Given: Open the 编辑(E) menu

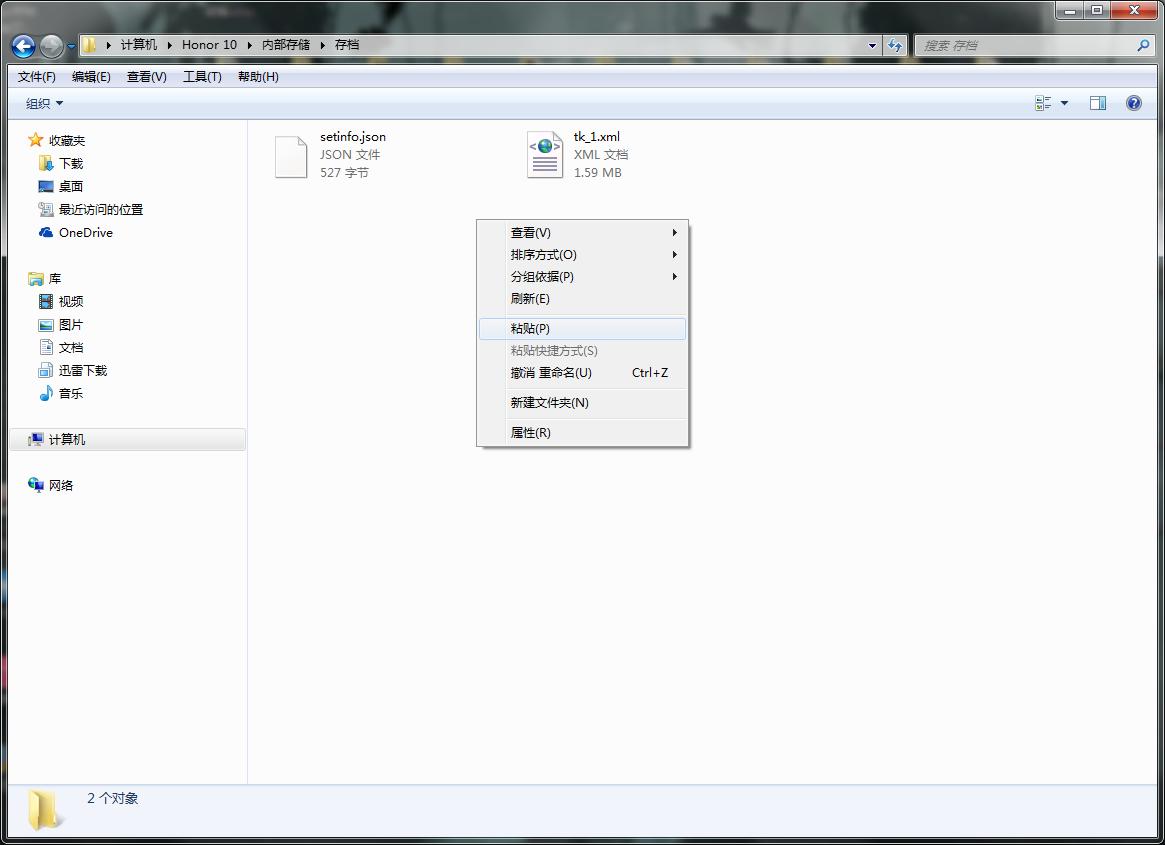Looking at the screenshot, I should point(91,77).
